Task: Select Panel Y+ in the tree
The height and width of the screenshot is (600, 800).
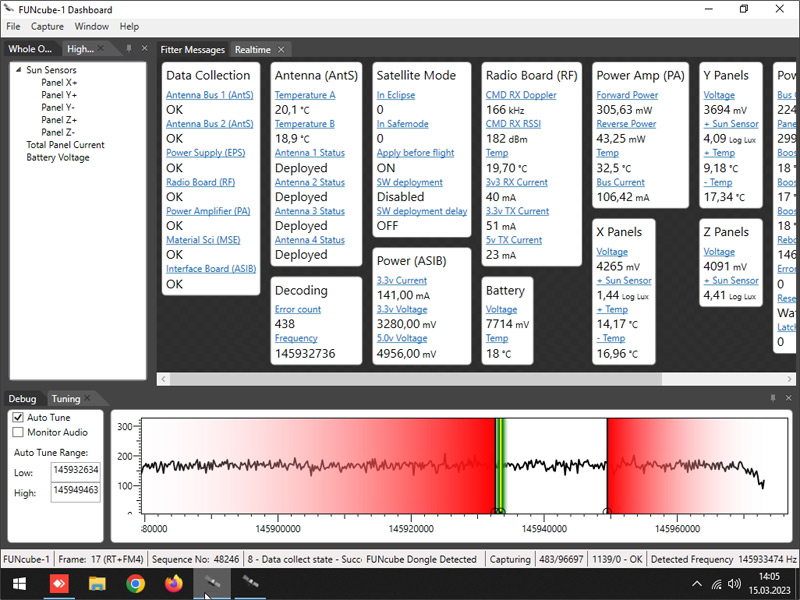Action: point(59,94)
